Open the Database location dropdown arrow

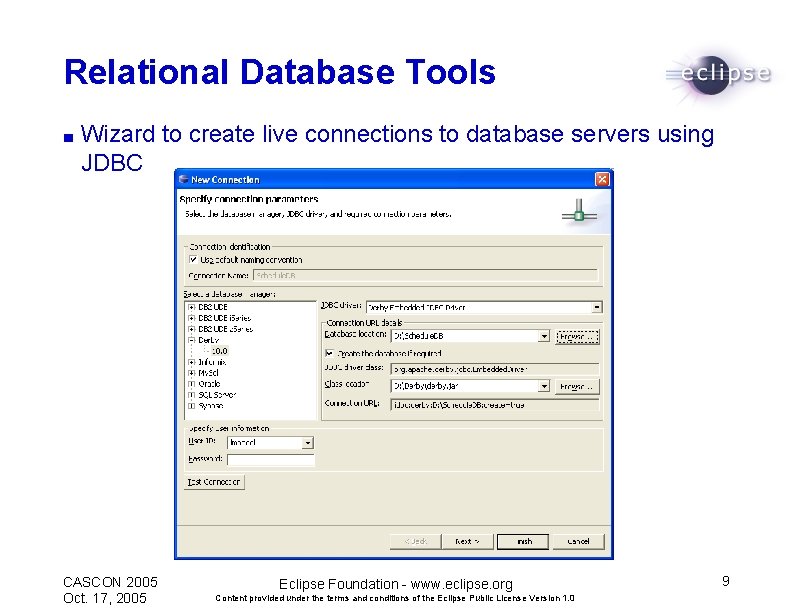tap(543, 336)
